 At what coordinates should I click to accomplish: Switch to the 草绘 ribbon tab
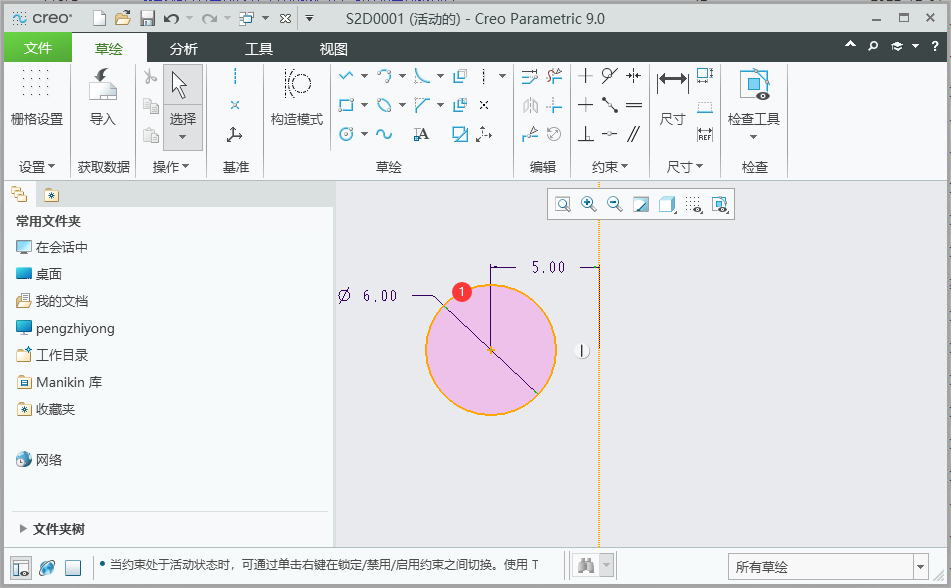pyautogui.click(x=109, y=49)
